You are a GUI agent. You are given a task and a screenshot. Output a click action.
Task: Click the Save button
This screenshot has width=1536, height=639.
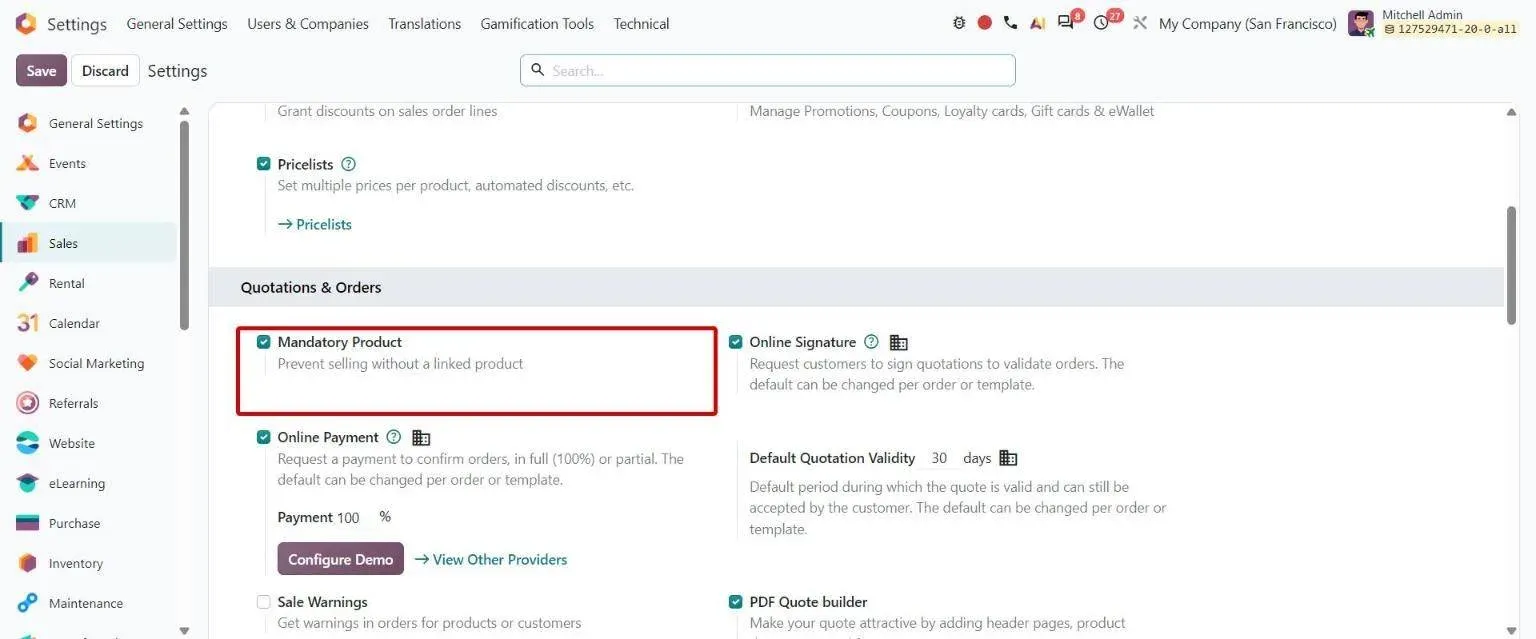(41, 70)
